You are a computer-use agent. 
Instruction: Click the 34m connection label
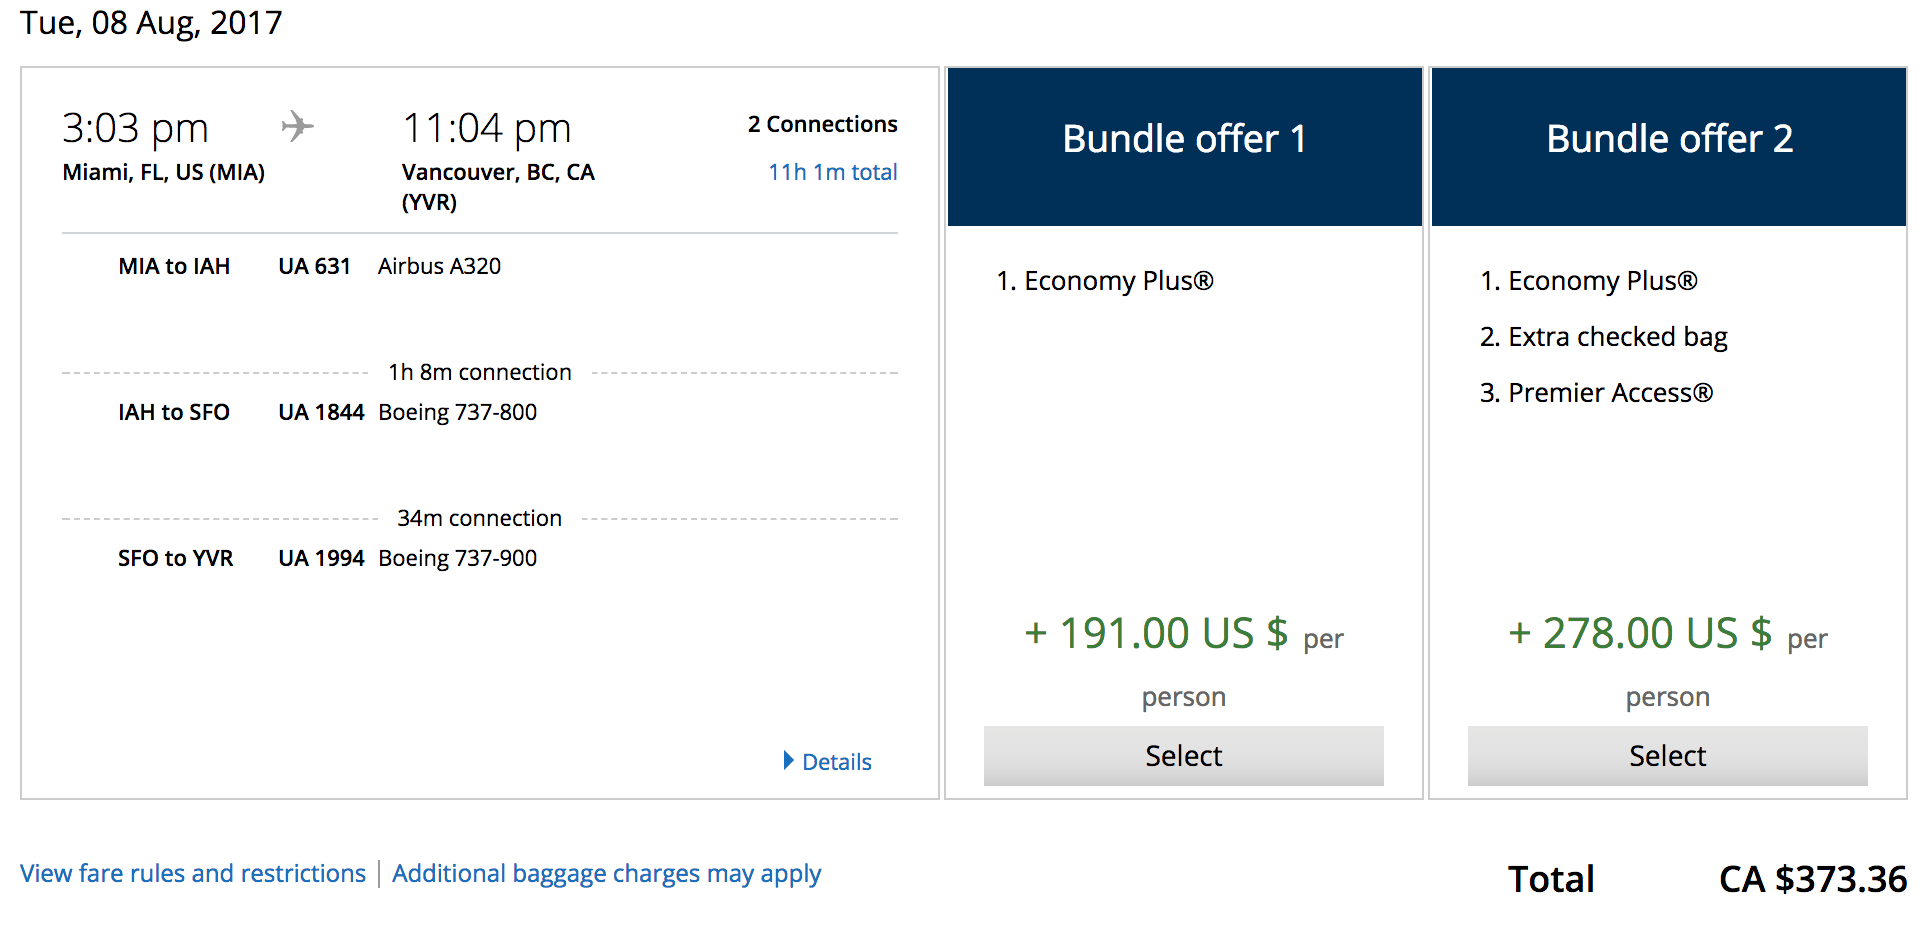tap(479, 518)
